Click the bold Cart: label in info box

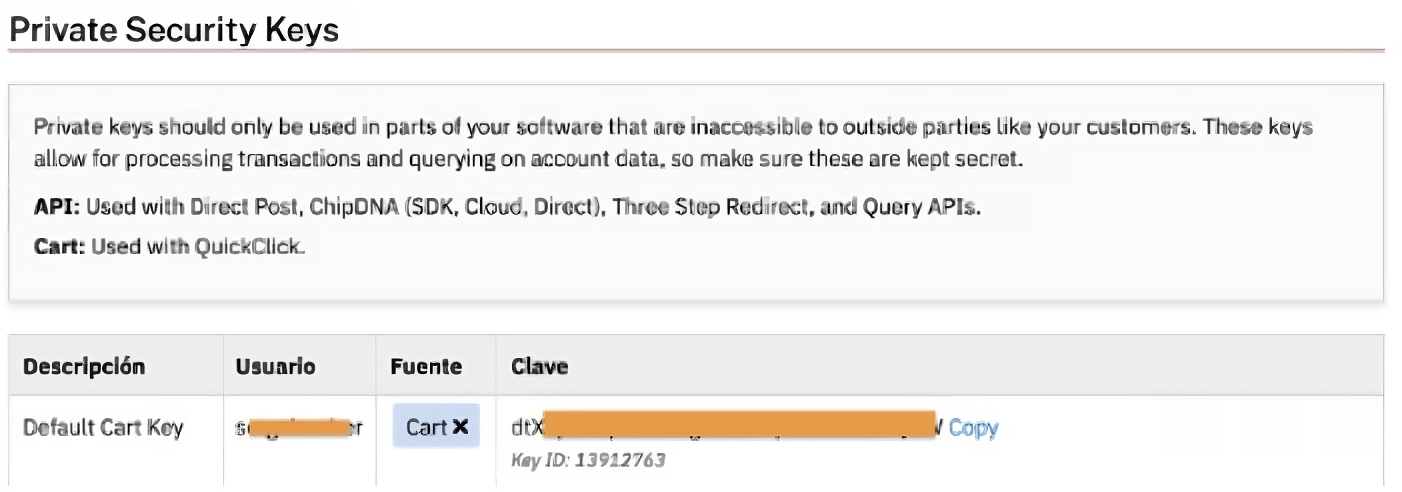pos(59,246)
